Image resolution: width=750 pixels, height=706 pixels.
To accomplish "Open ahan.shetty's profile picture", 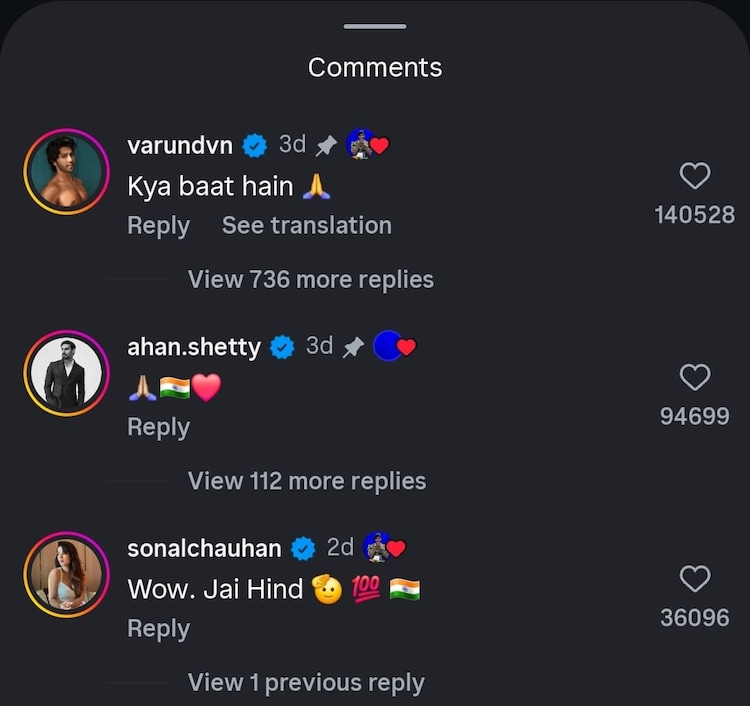I will tap(66, 374).
